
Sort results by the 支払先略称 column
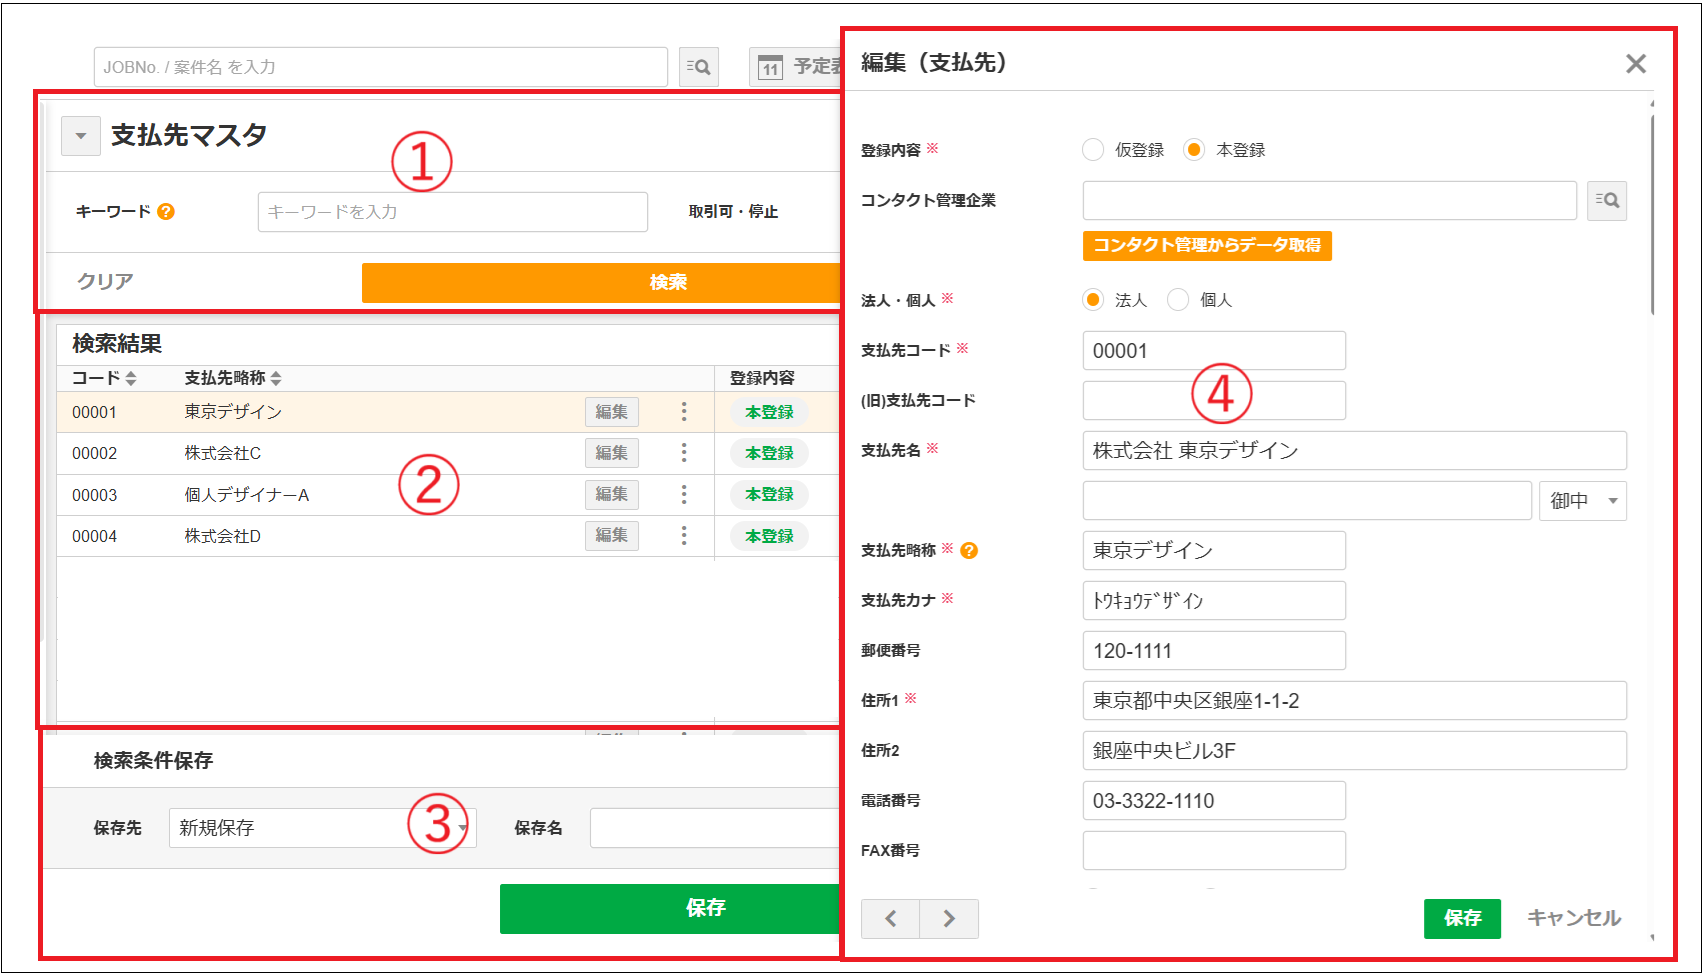pos(277,378)
